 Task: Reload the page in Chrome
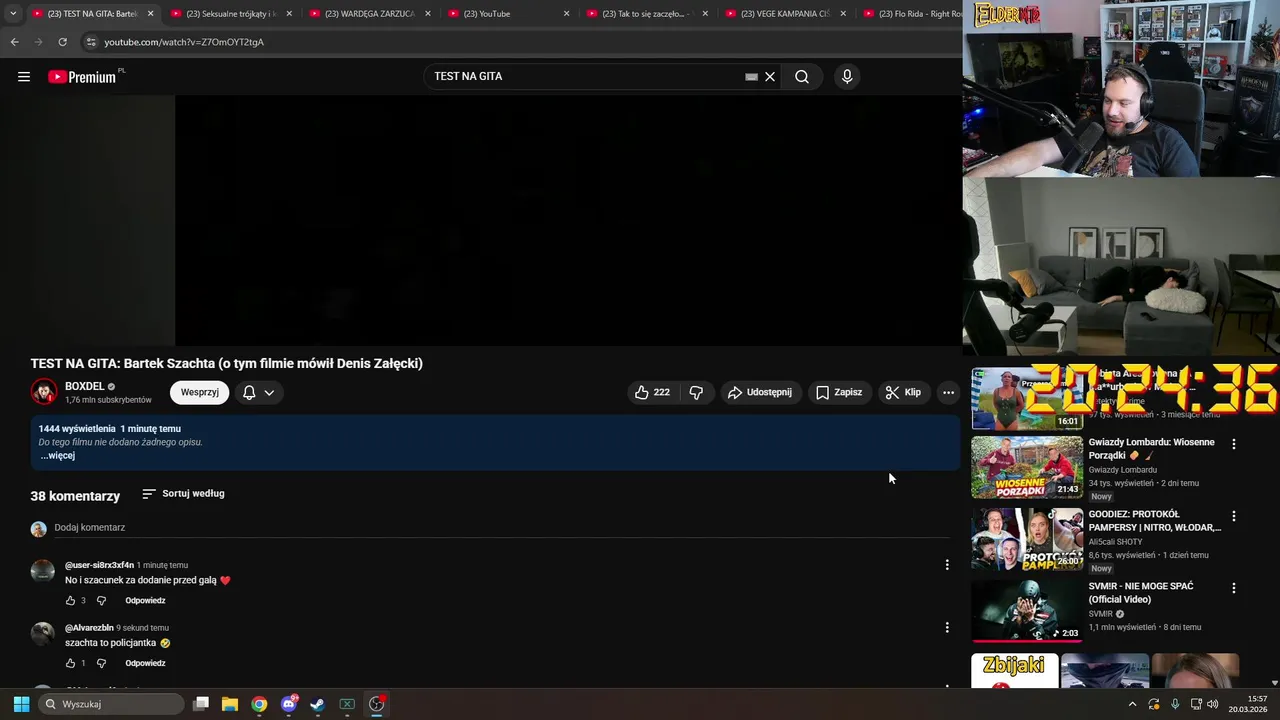(x=62, y=42)
